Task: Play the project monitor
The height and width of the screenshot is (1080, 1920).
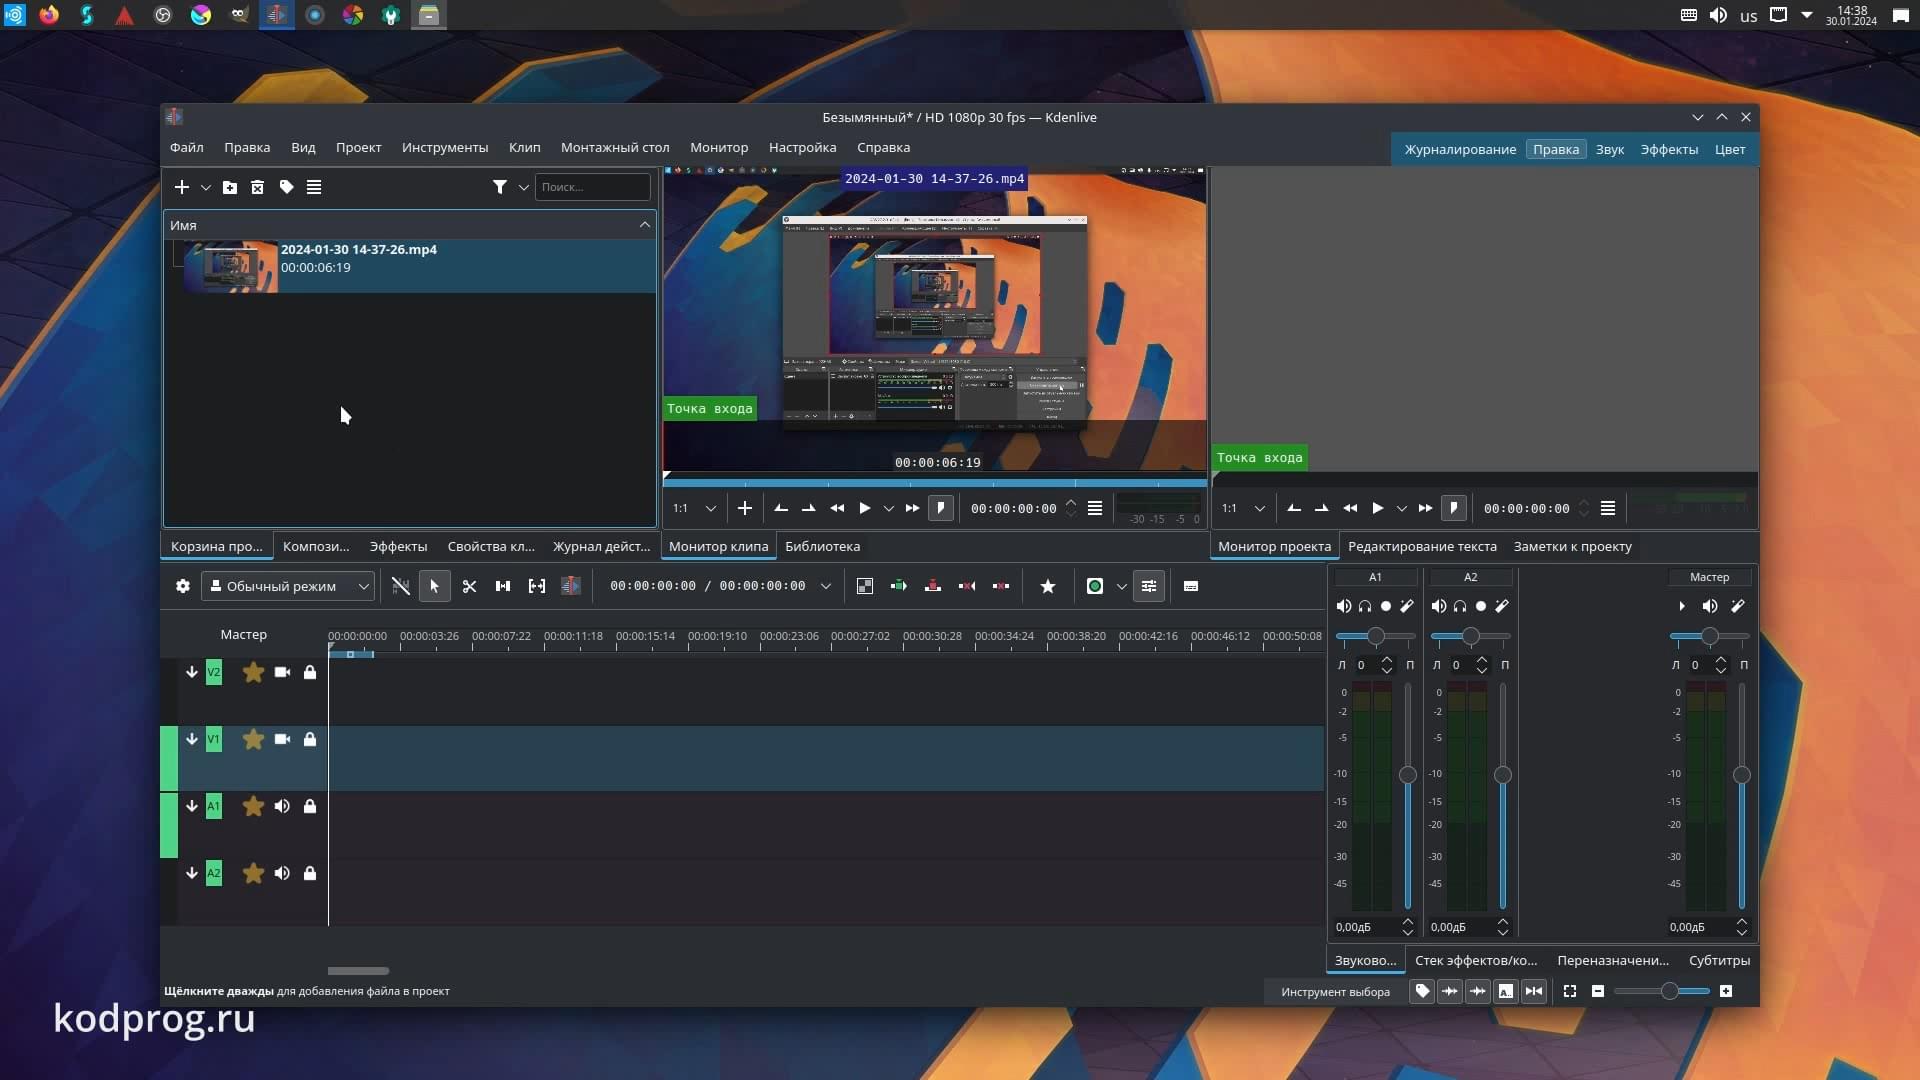Action: [1378, 508]
